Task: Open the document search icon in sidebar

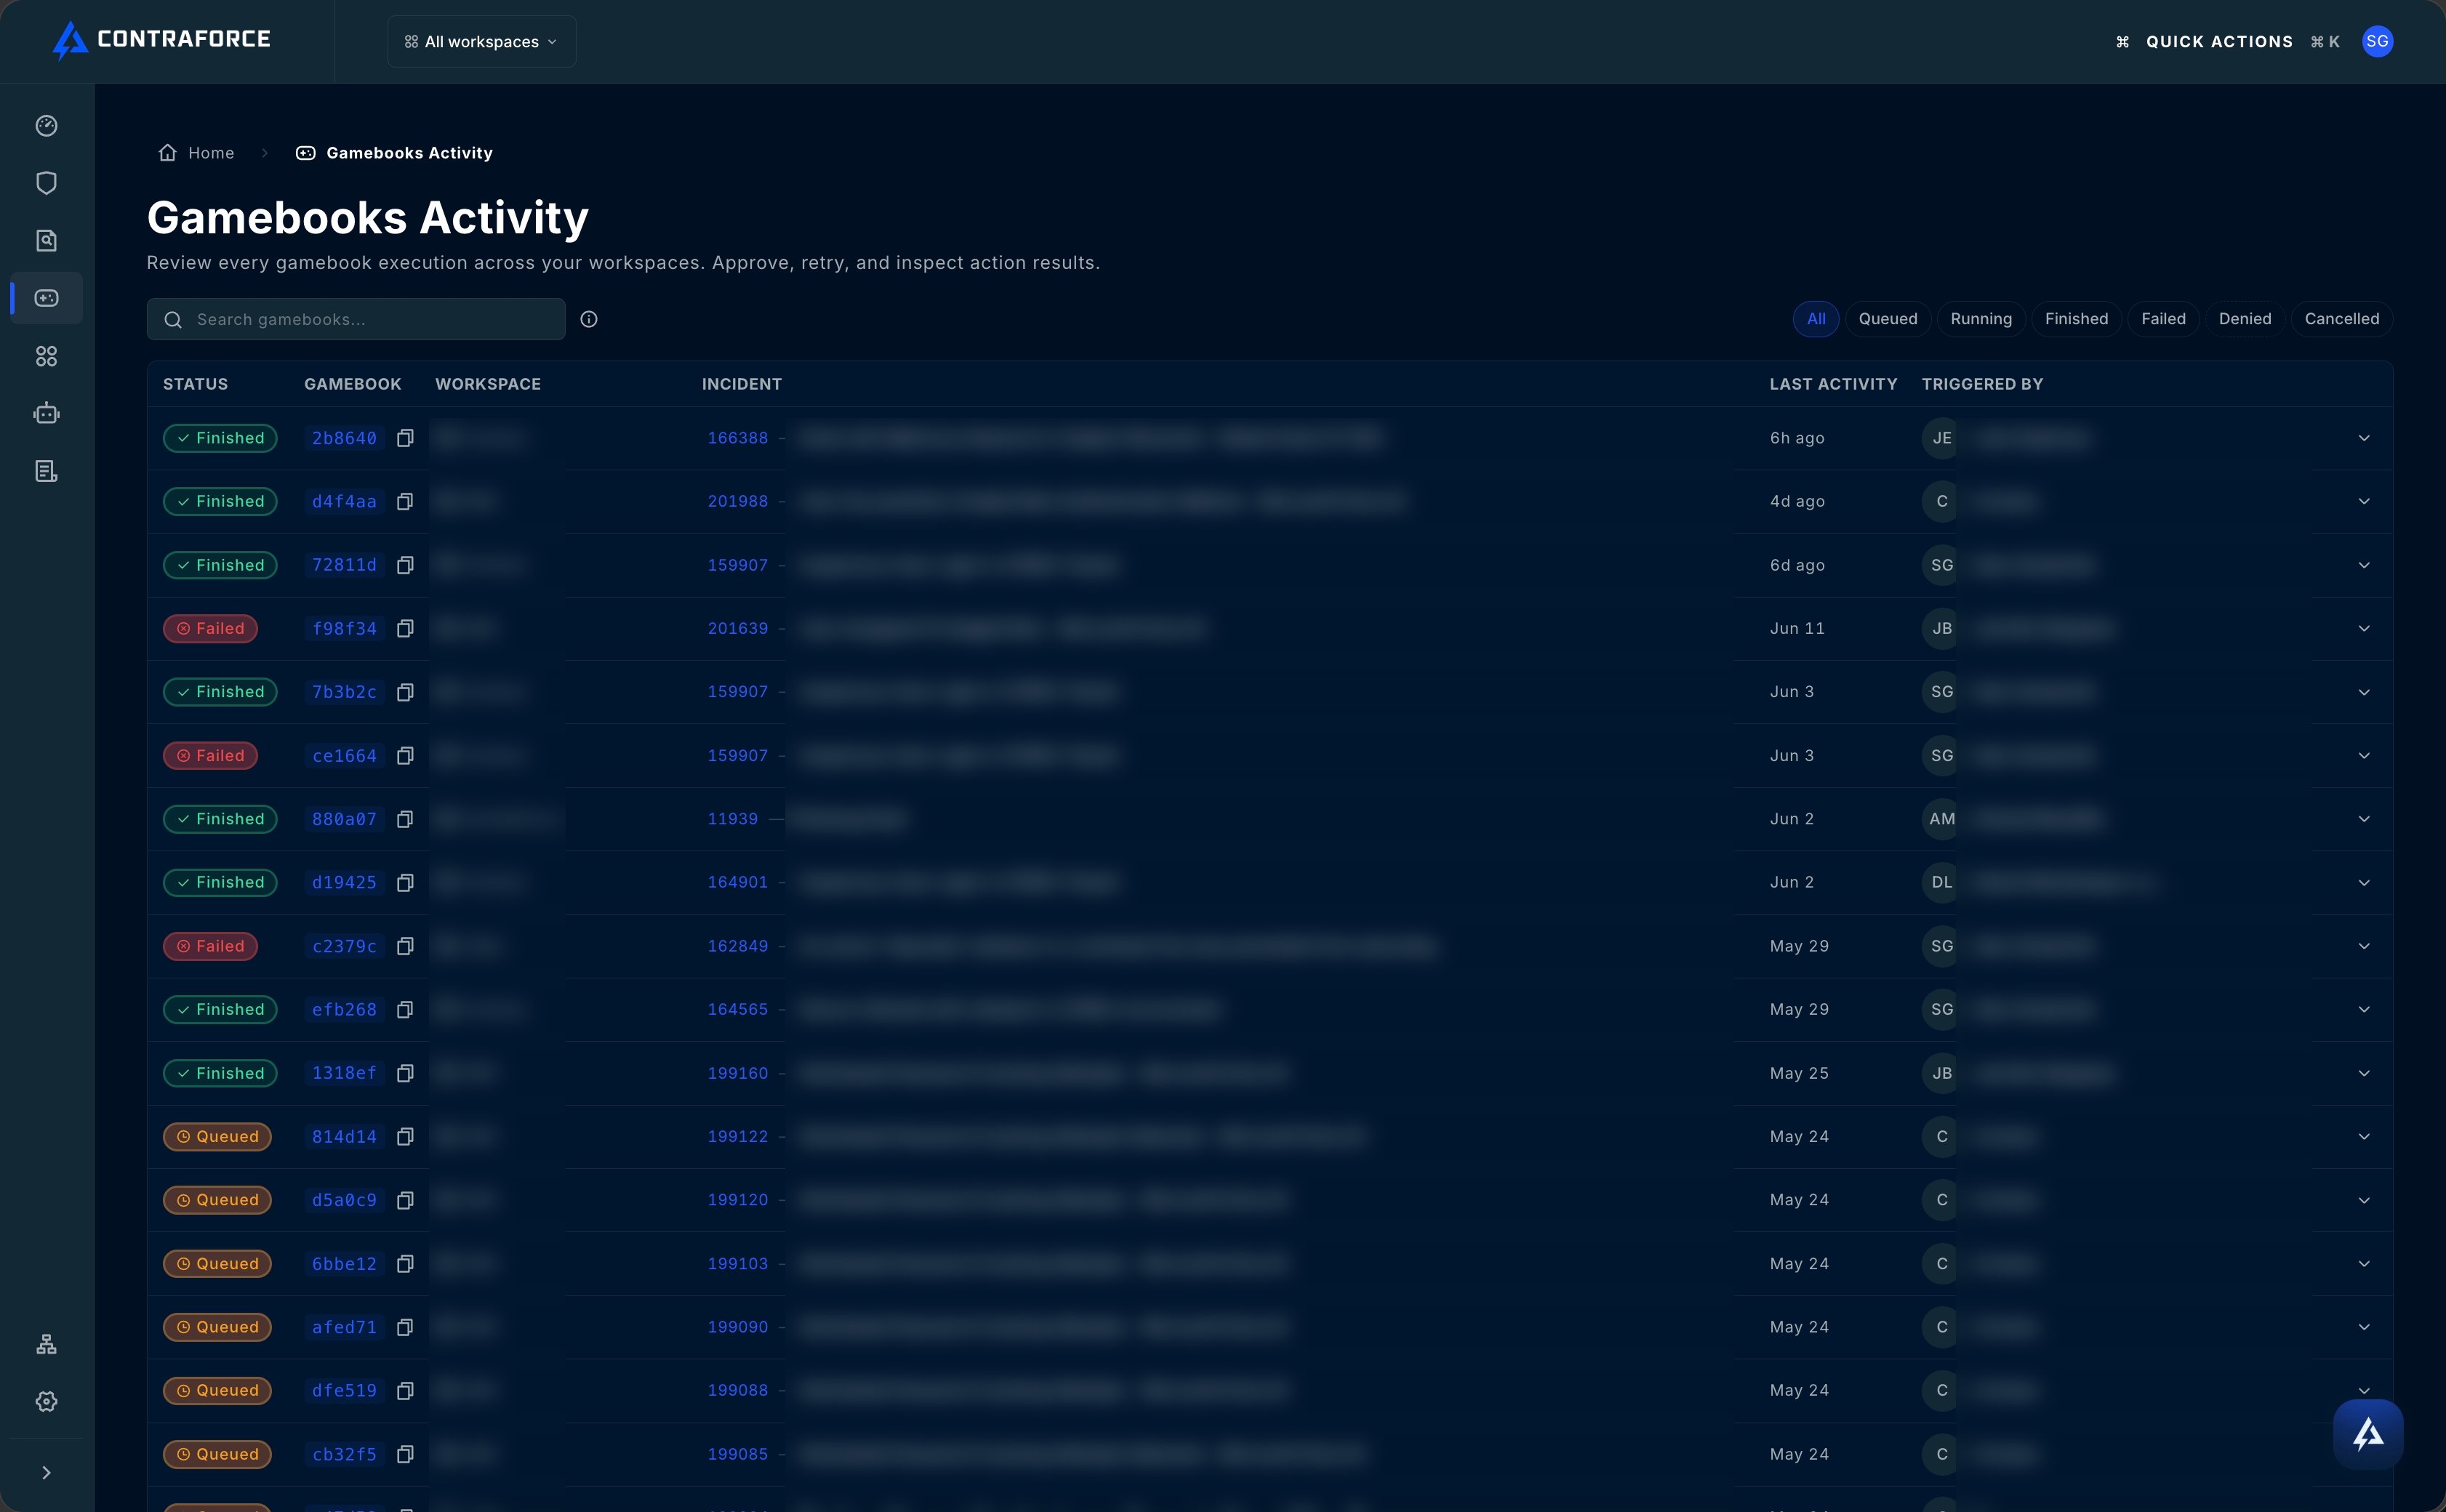Action: (46, 240)
